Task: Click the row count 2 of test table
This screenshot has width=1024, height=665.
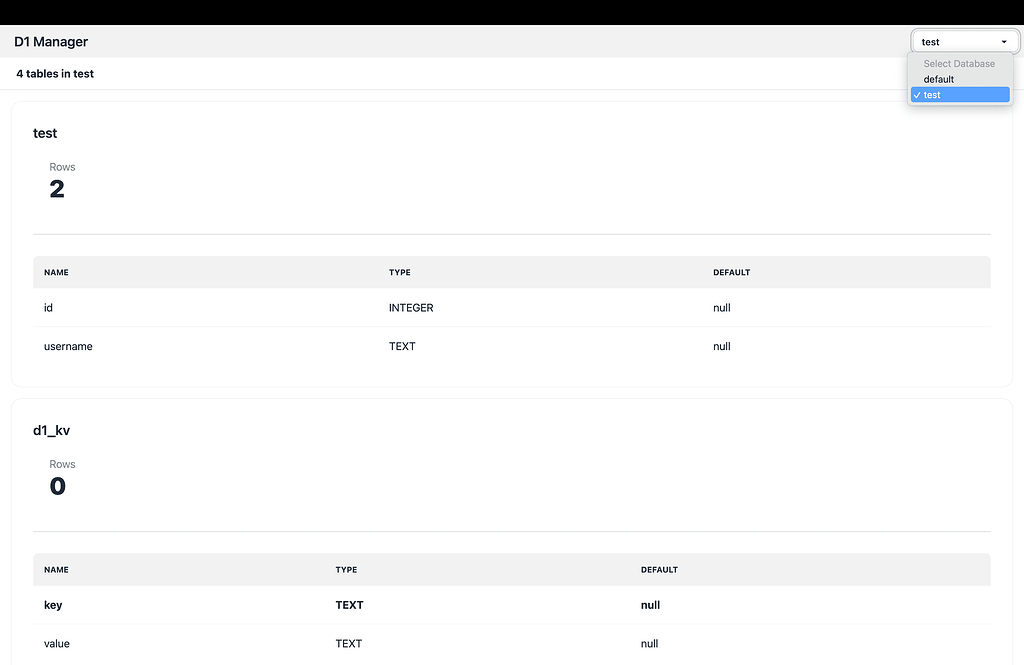Action: (57, 189)
